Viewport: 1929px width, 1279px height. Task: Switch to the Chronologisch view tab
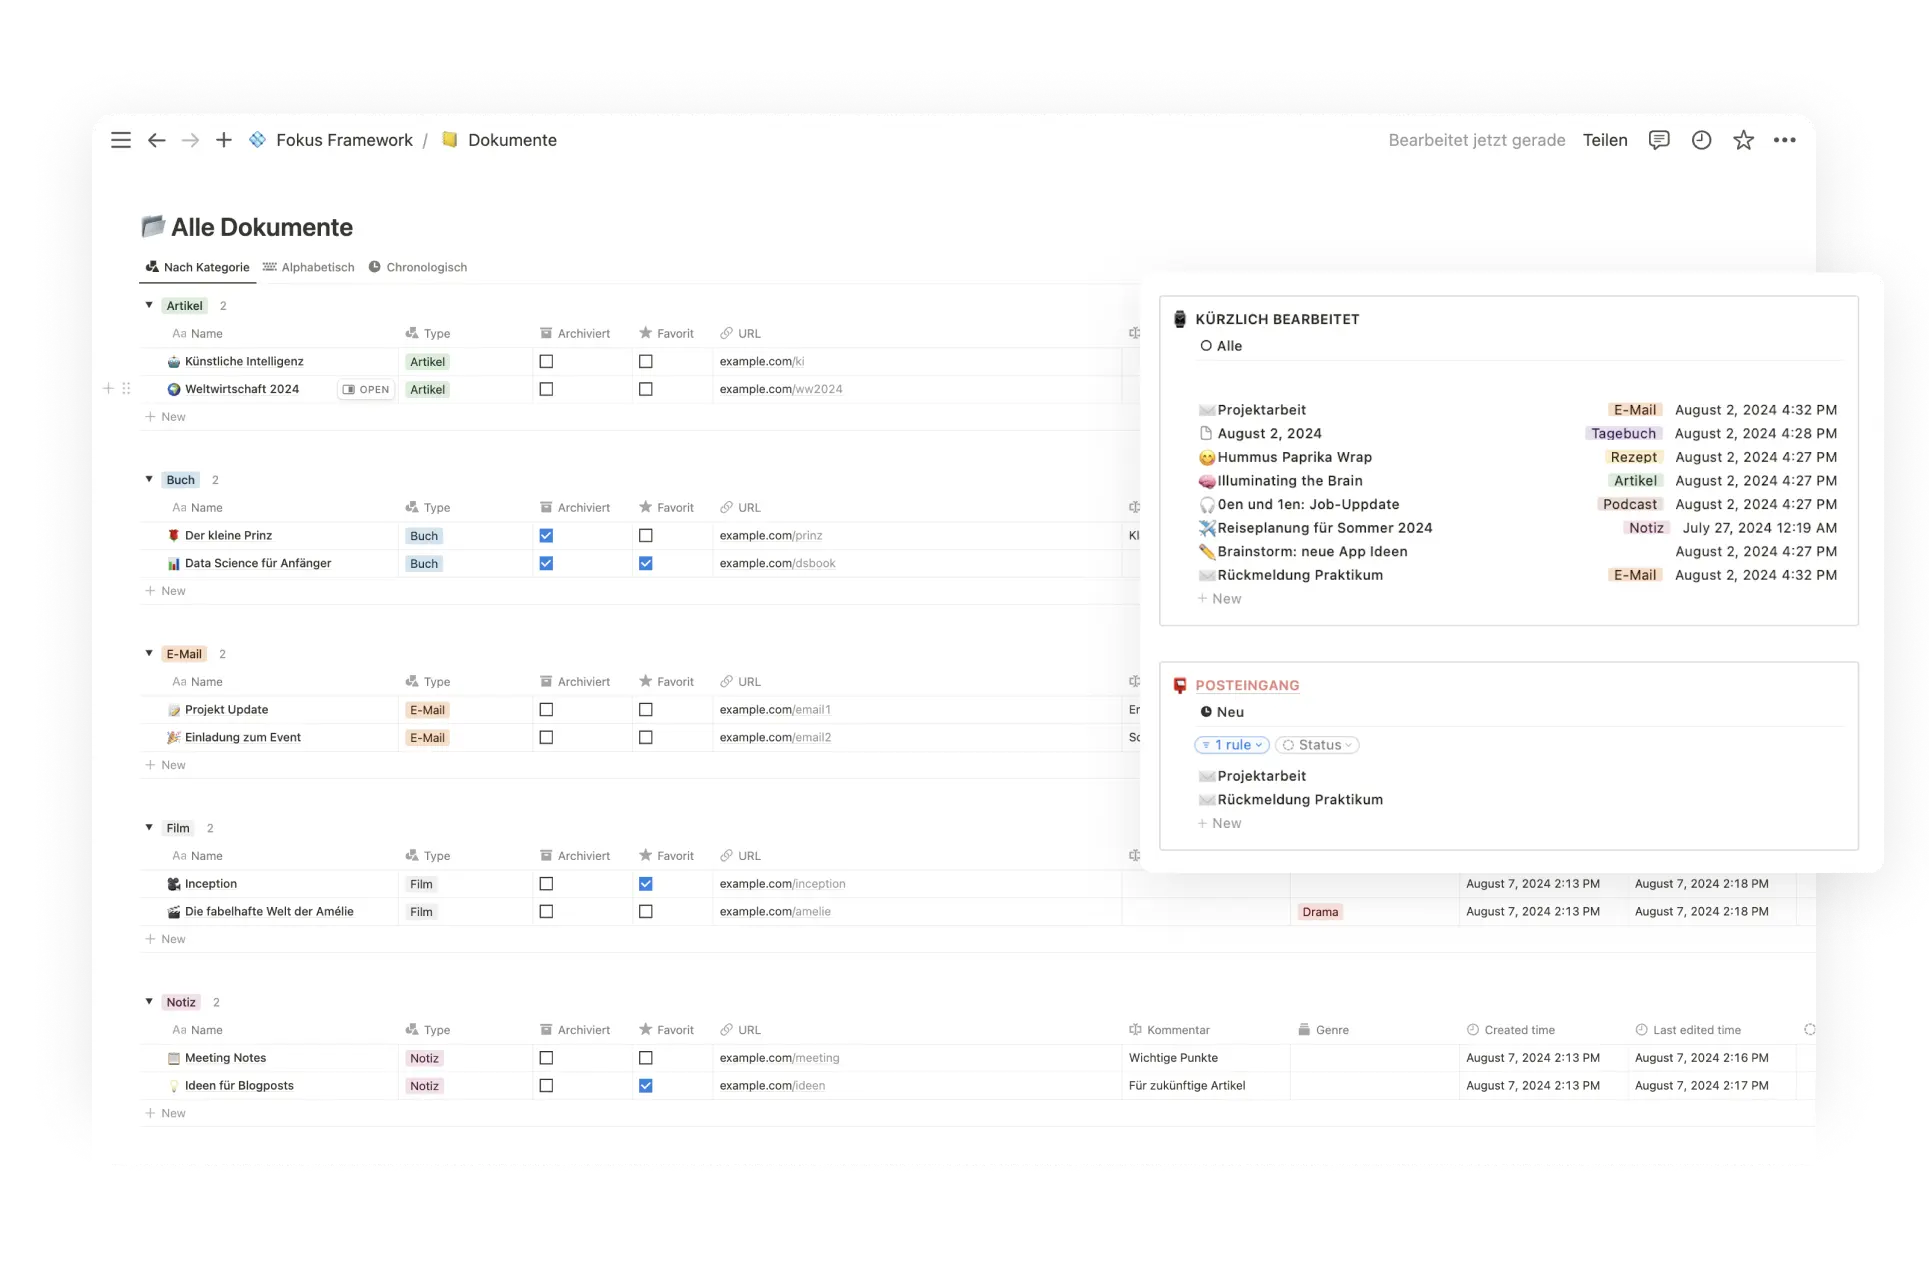pyautogui.click(x=418, y=267)
